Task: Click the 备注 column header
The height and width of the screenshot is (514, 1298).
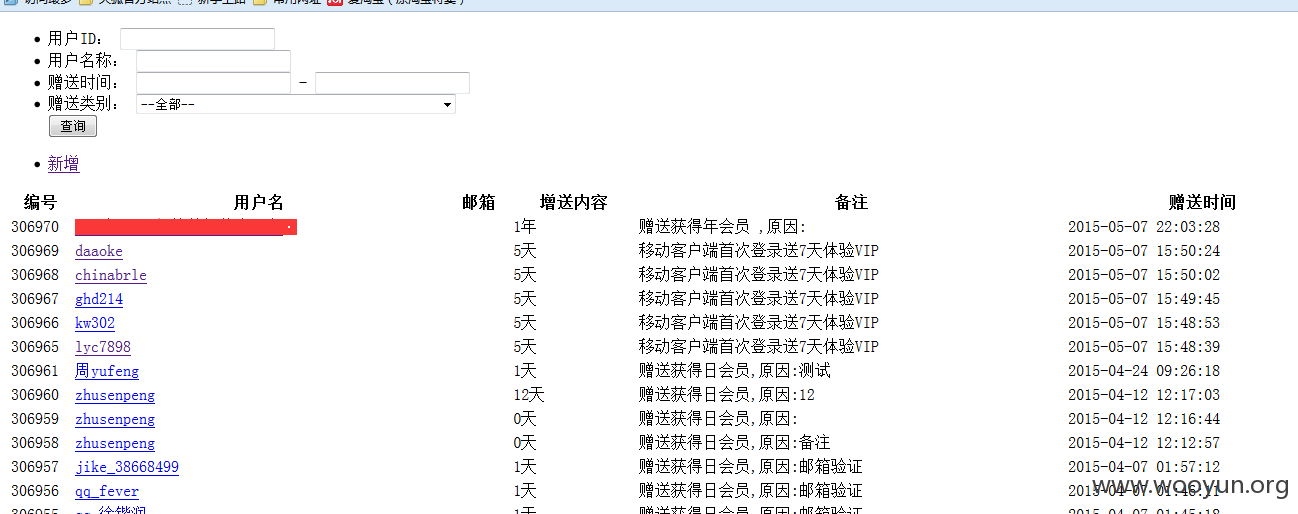Action: [851, 203]
